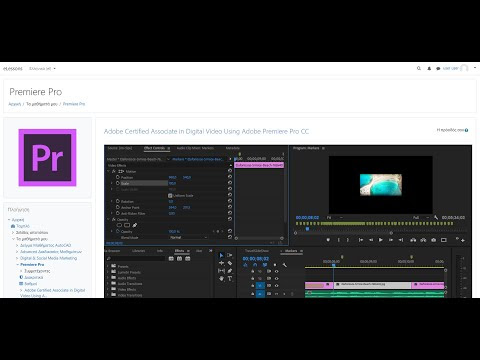Select the Selection tool arrow
The height and width of the screenshot is (360, 480).
pyautogui.click(x=221, y=255)
